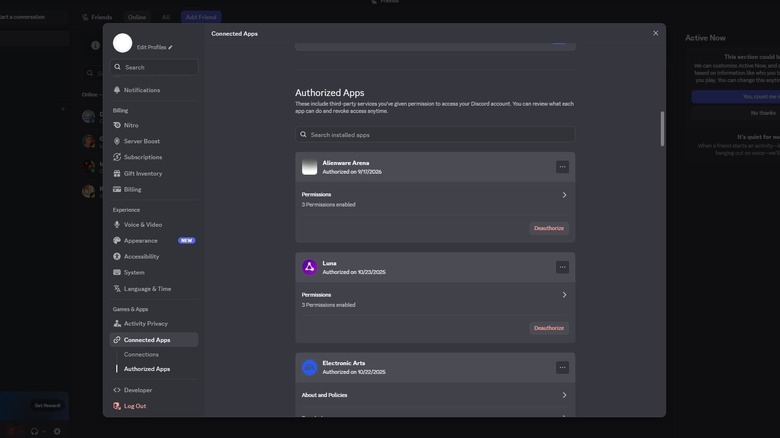Deauthorize the Alienware Arena app
The image size is (780, 438).
(x=549, y=228)
